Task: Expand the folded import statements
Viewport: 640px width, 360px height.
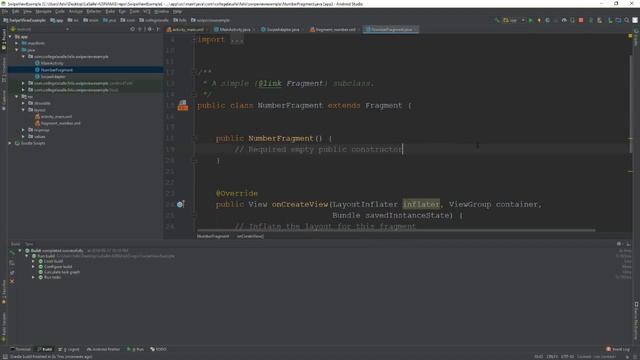Action: 237,40
